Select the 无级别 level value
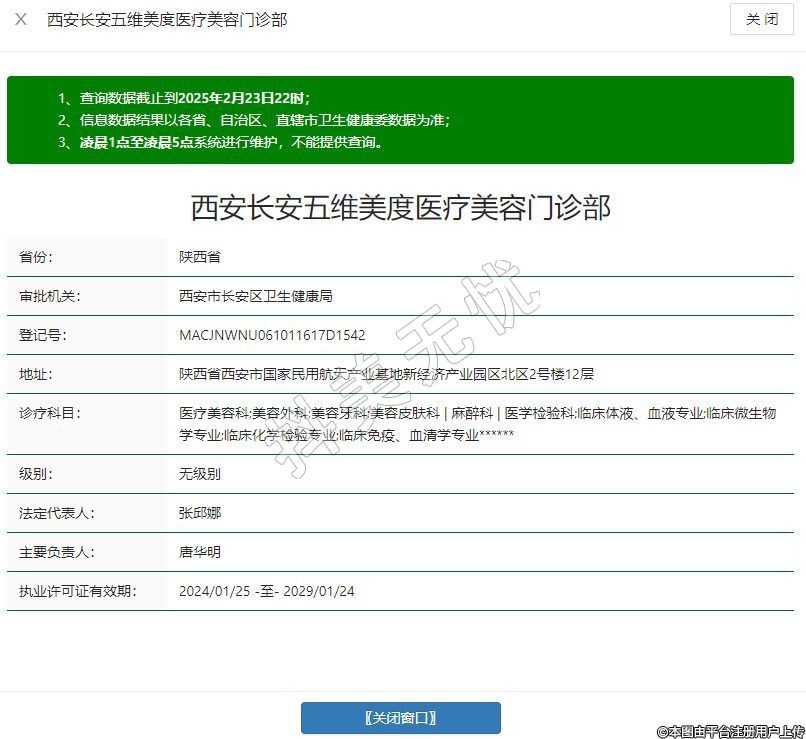 tap(200, 474)
